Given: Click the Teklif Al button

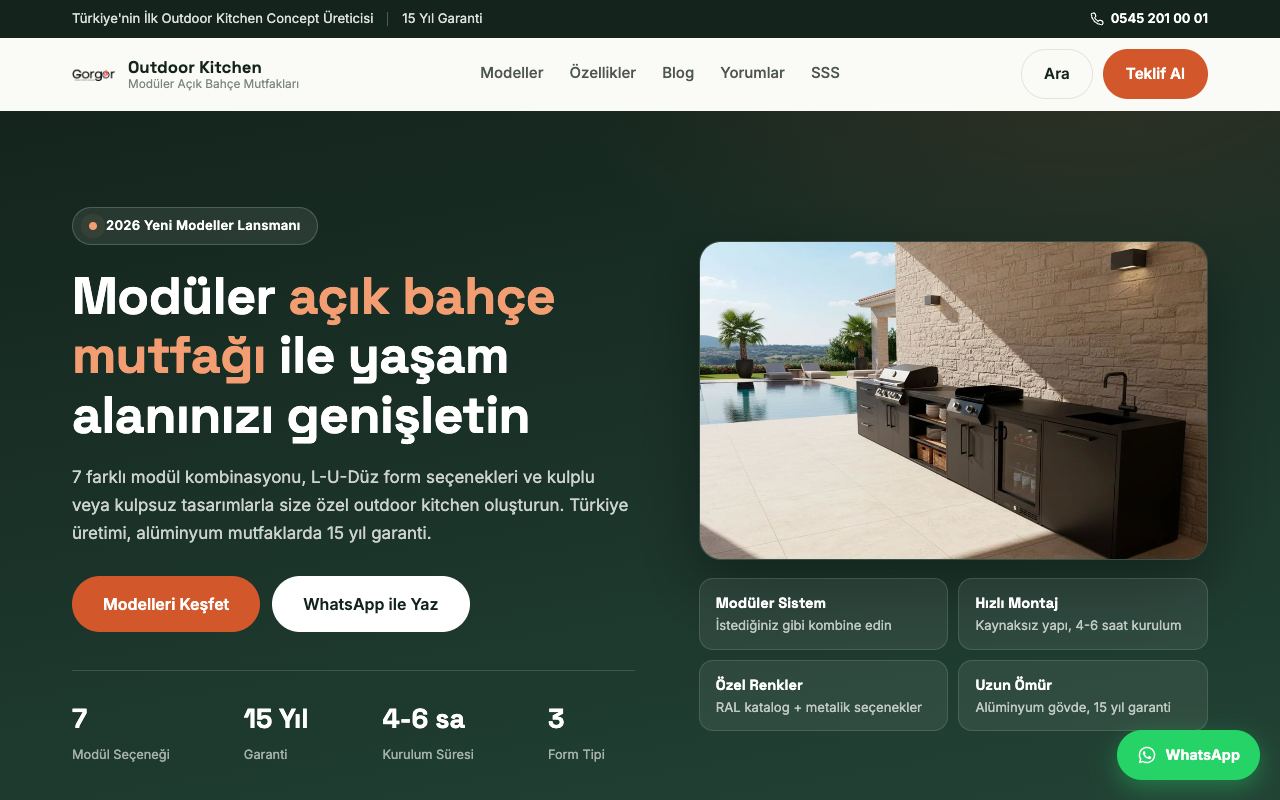Looking at the screenshot, I should click(x=1155, y=74).
